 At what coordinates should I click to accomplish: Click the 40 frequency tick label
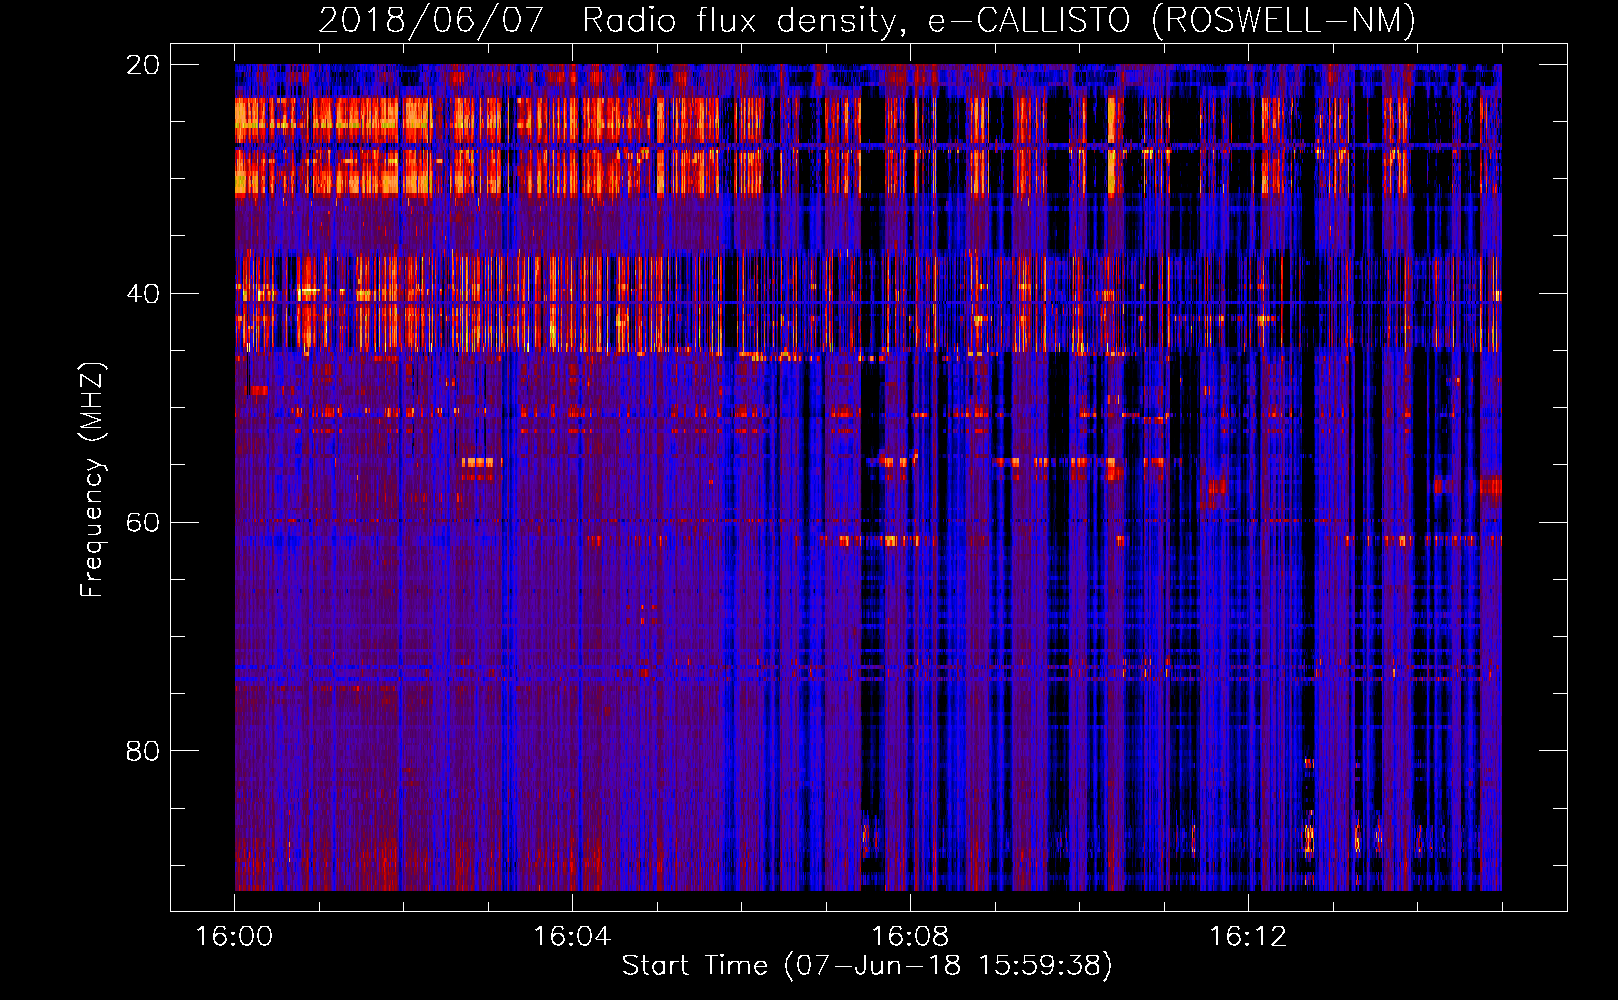click(142, 294)
